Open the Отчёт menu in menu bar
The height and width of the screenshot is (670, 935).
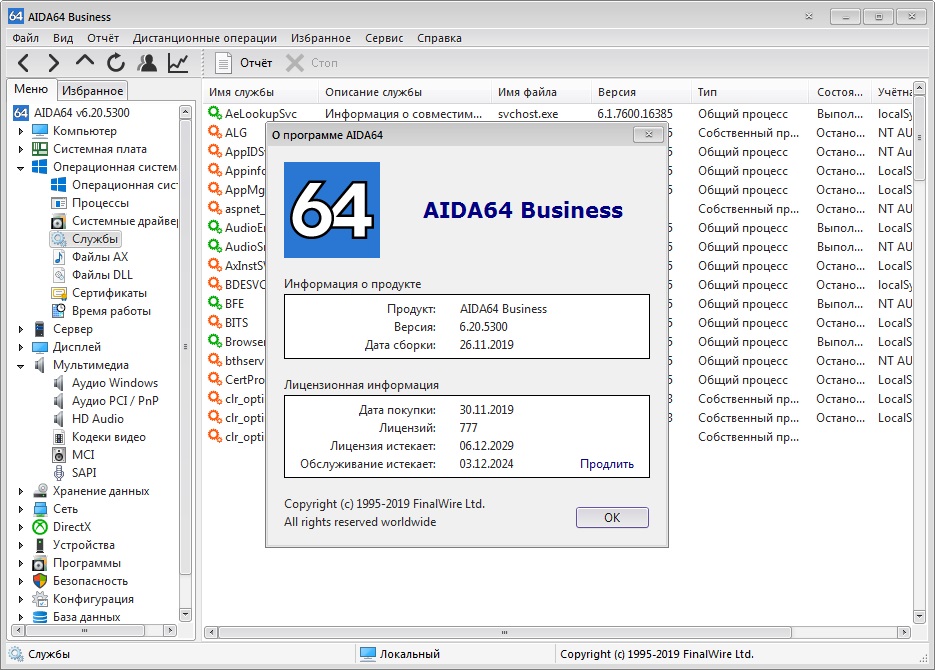(x=103, y=38)
